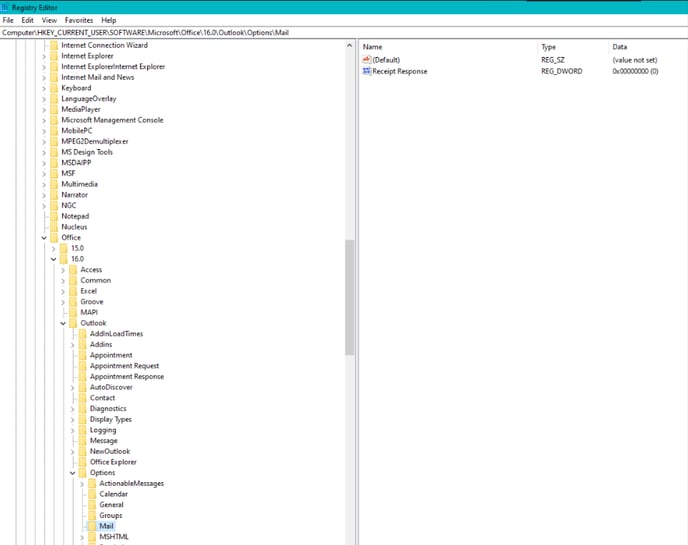688x545 pixels.
Task: Click the Office key folder icon
Action: pyautogui.click(x=54, y=238)
